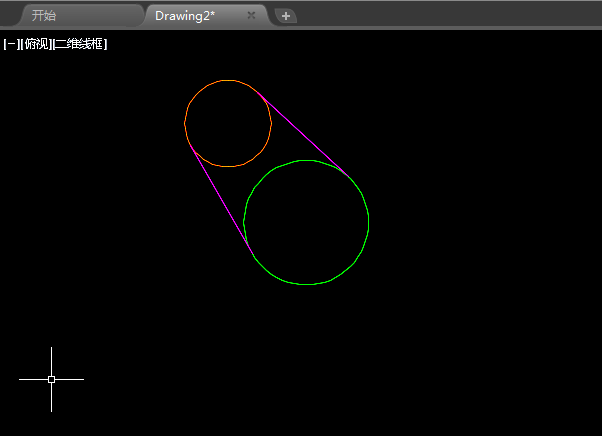Pick the leftmost point of the orange circle
Viewport: 602px width, 436px height.
[x=185, y=124]
